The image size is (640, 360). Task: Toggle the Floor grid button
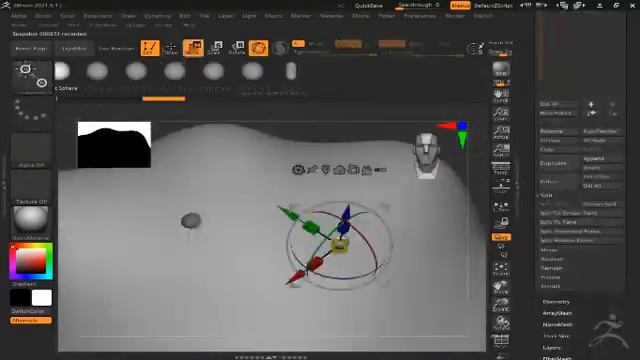point(501,187)
